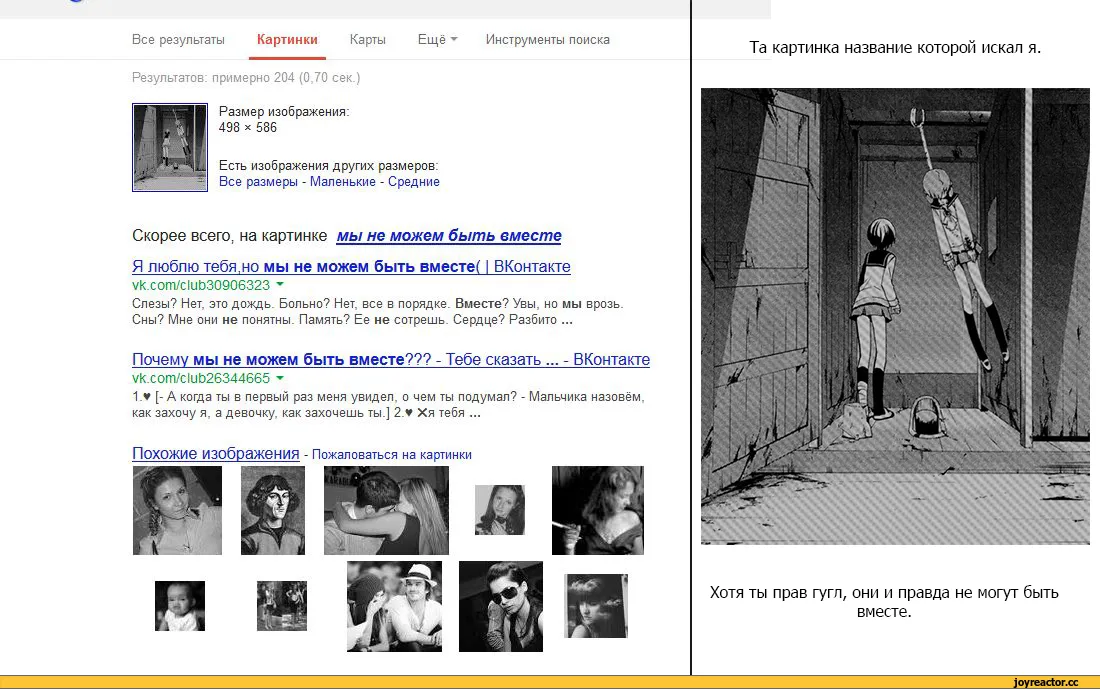Expand the Ещё dropdown menu
The width and height of the screenshot is (1100, 689).
click(x=437, y=40)
